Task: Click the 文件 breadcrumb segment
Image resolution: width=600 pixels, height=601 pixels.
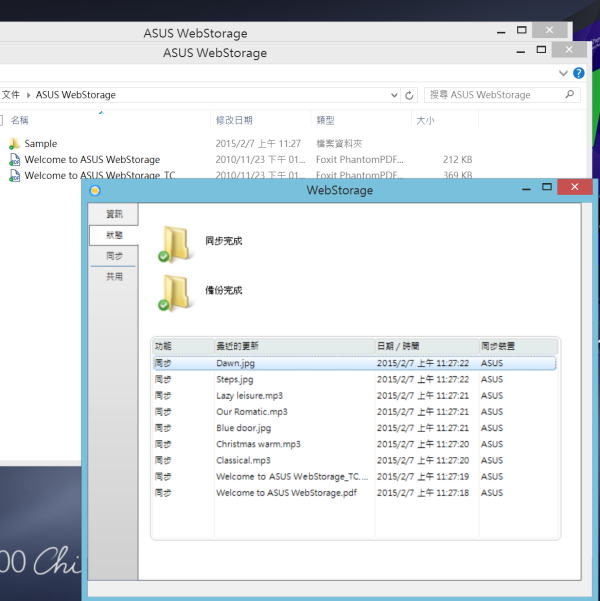Action: tap(11, 95)
